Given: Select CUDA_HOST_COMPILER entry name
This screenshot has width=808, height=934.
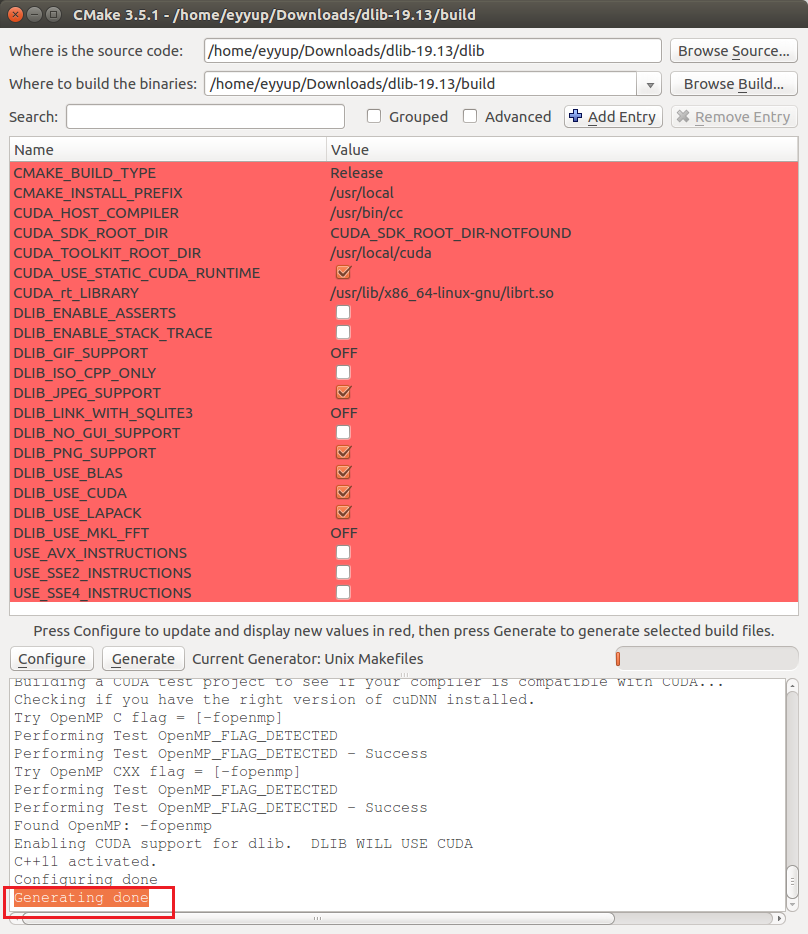Looking at the screenshot, I should tap(96, 213).
